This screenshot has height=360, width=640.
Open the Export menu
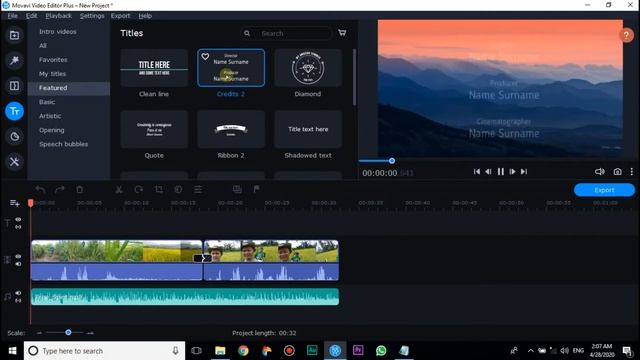pos(120,16)
